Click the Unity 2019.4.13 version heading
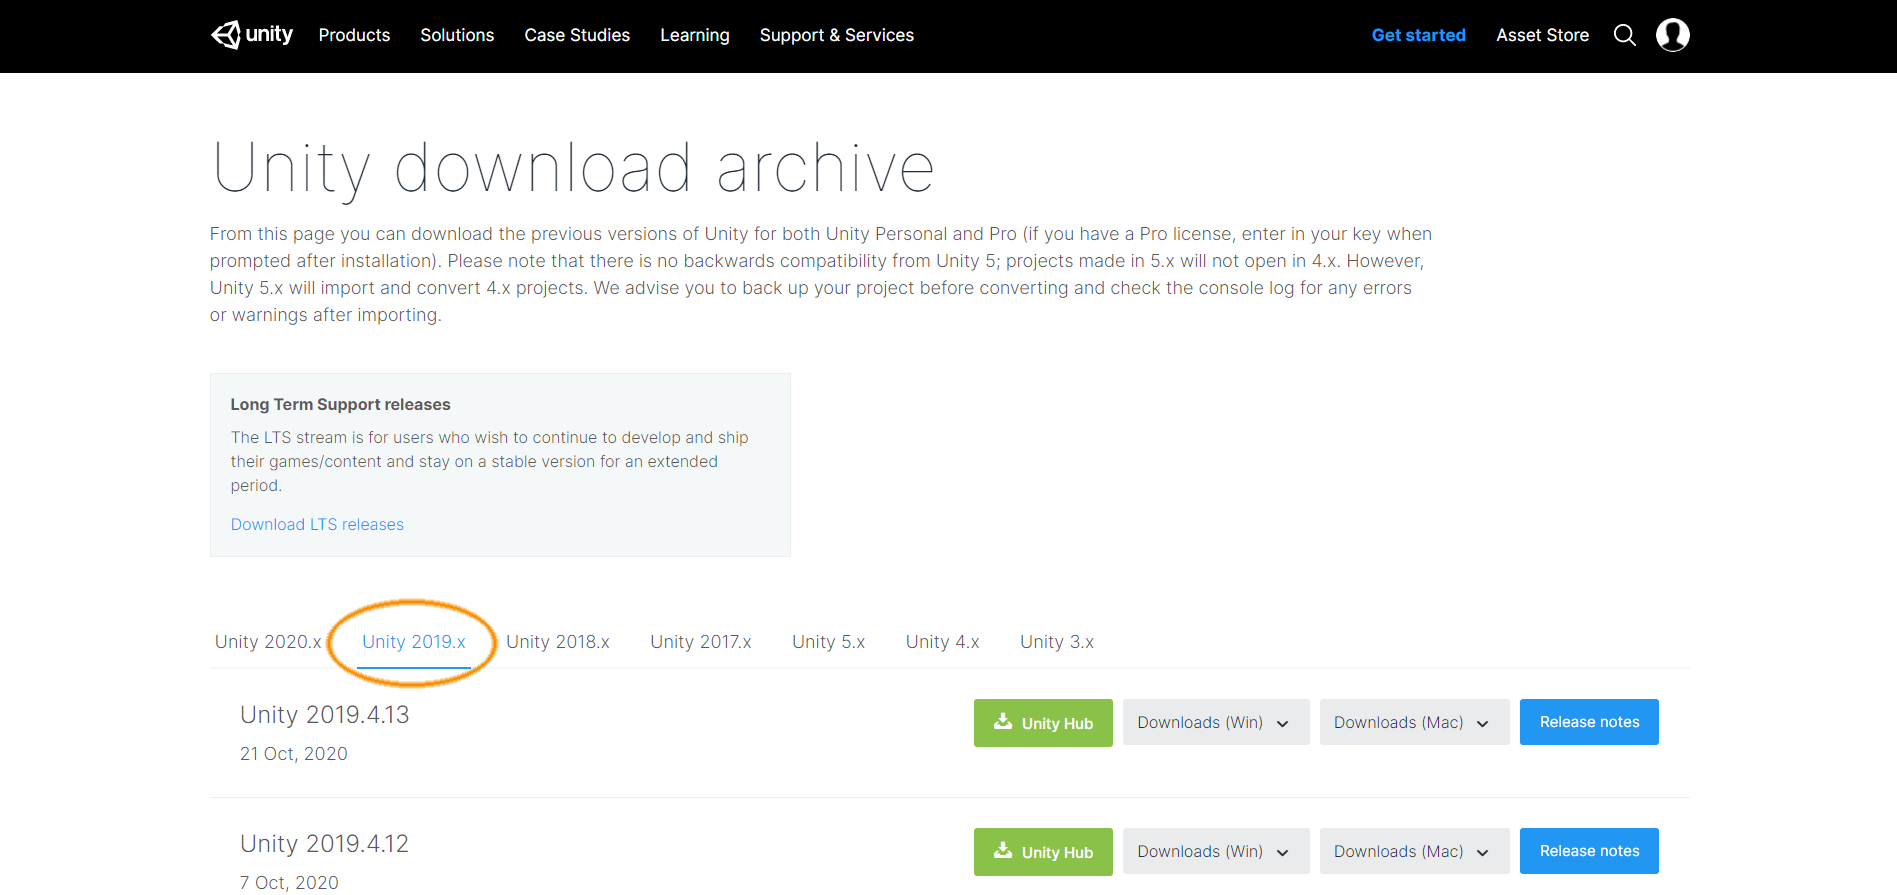This screenshot has width=1897, height=895. tap(325, 715)
